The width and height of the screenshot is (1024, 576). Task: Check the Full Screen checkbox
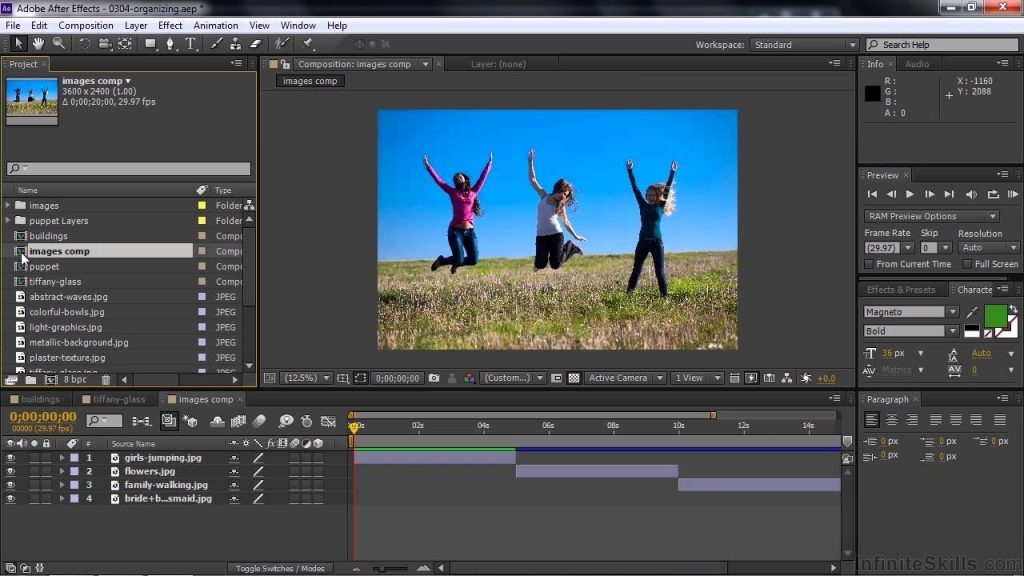tap(967, 264)
